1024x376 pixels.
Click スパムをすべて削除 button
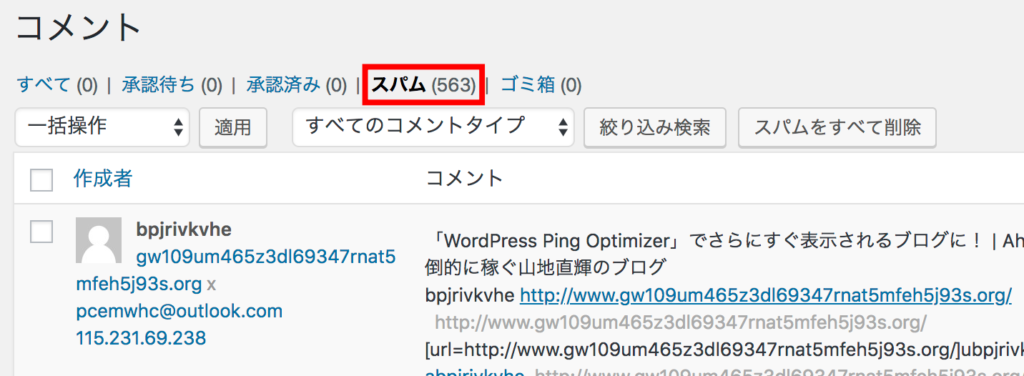click(837, 127)
